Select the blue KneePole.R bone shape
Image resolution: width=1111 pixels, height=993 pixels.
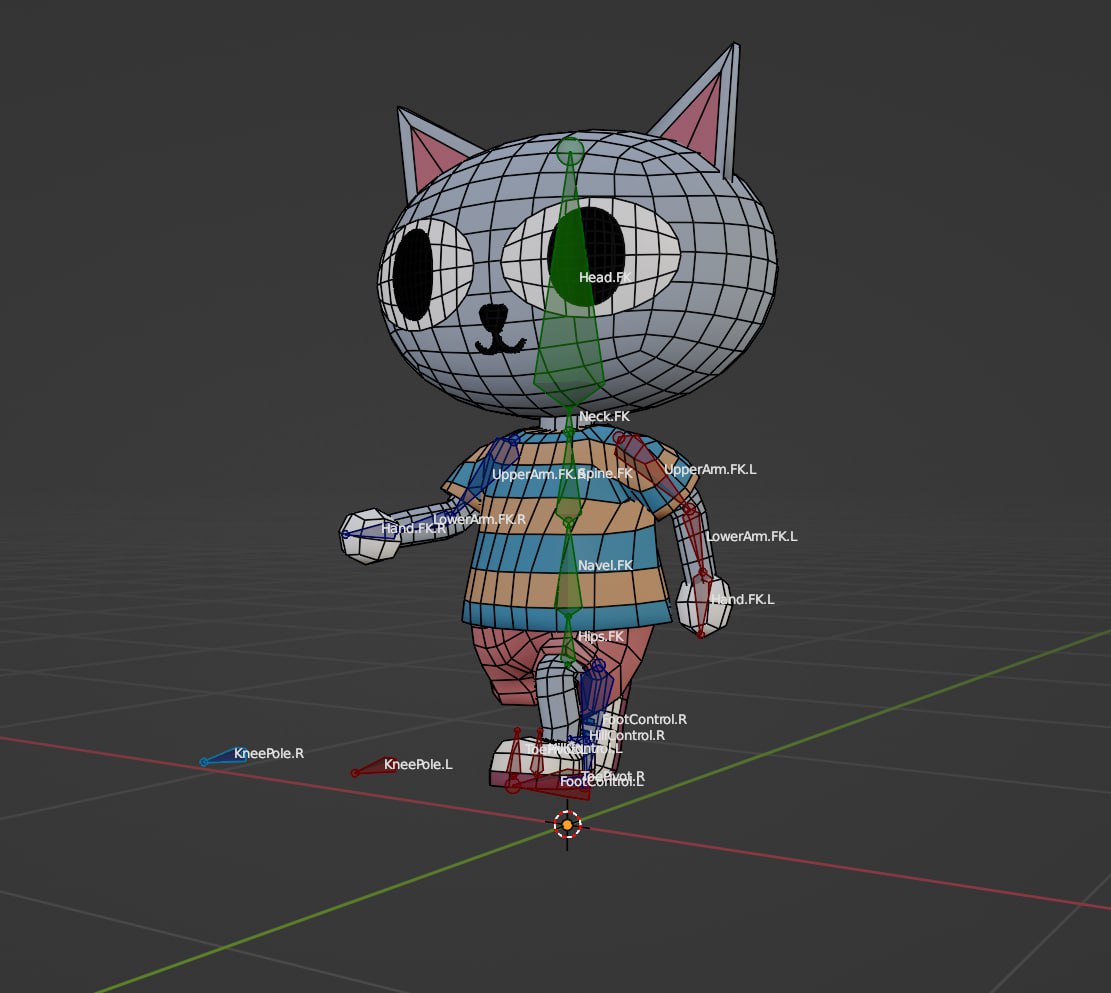pos(222,756)
